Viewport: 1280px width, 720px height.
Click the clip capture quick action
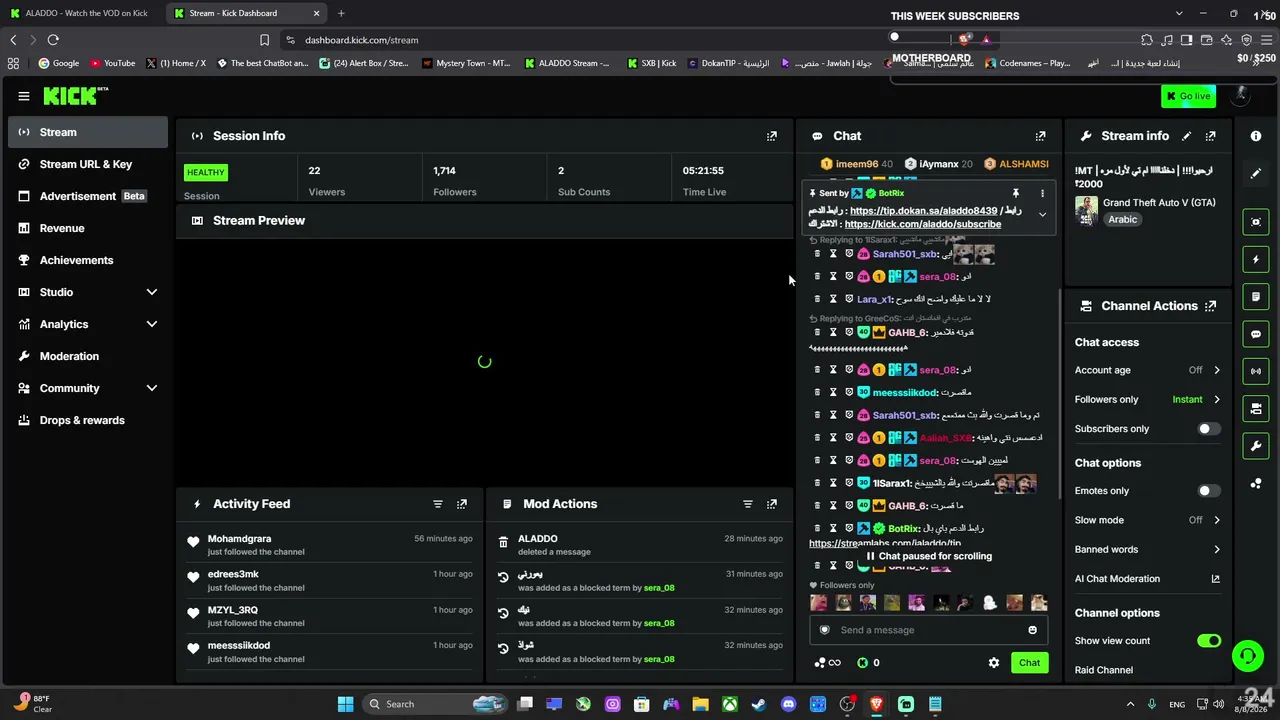(1256, 222)
